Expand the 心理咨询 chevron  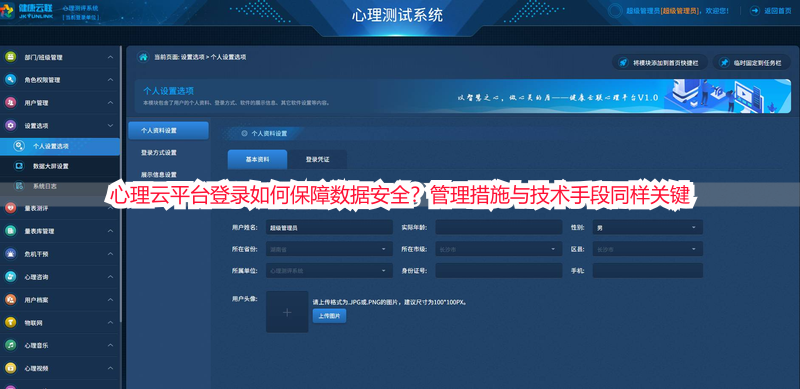coord(110,277)
